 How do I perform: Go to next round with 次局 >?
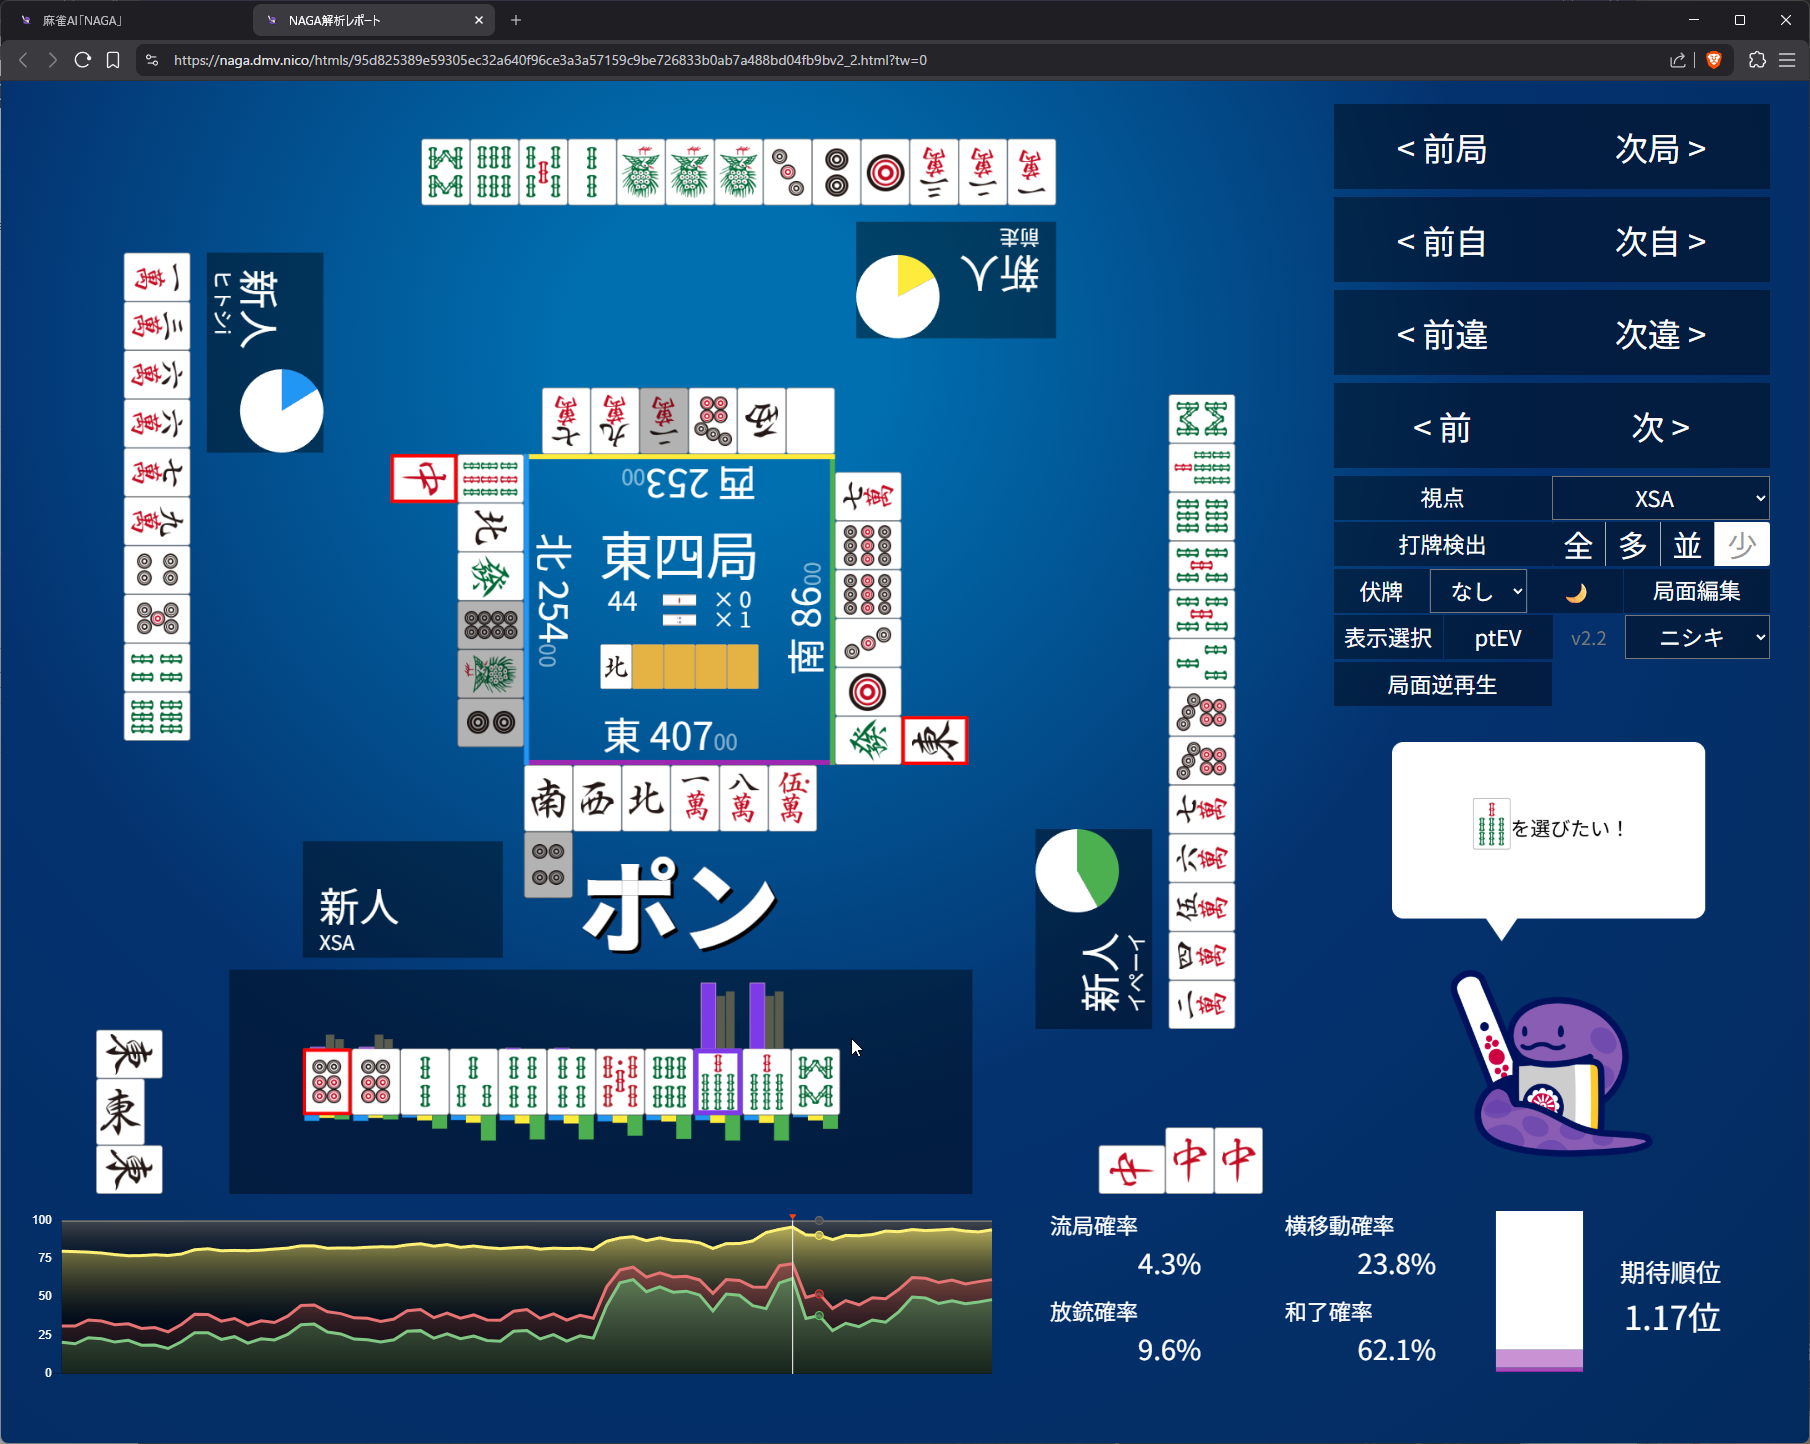coord(1660,148)
